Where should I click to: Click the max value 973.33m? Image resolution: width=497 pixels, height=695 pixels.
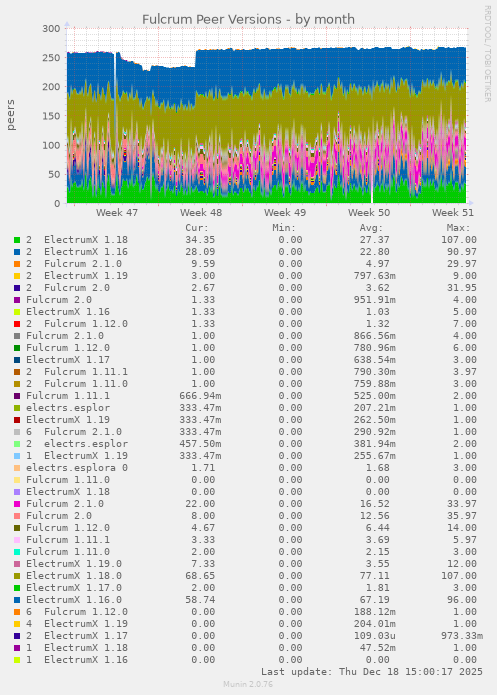coord(462,636)
